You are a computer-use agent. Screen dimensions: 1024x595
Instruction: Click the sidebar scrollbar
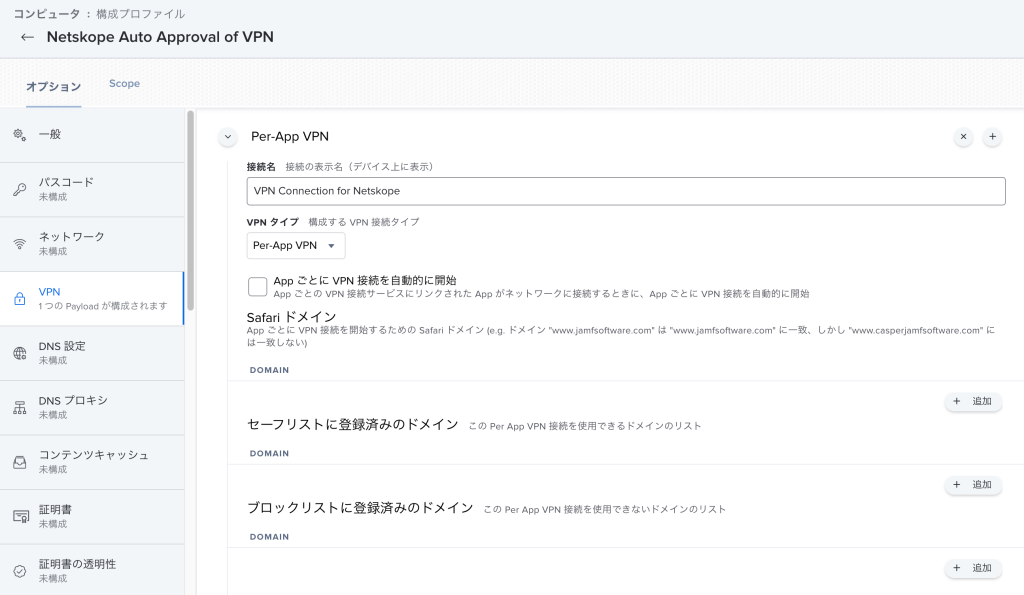pos(191,210)
